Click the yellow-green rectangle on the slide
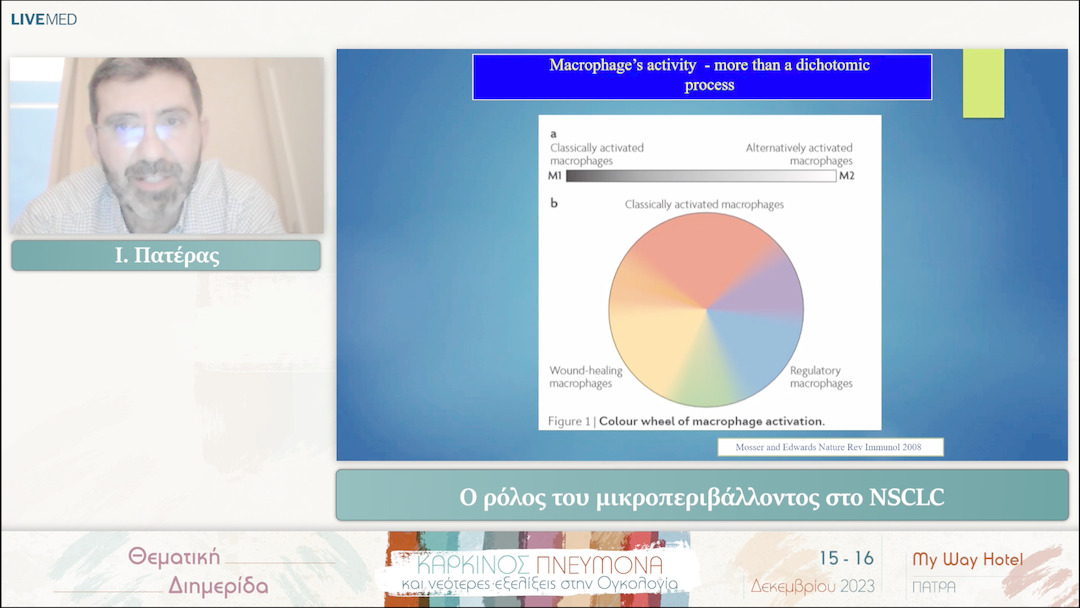 click(983, 83)
